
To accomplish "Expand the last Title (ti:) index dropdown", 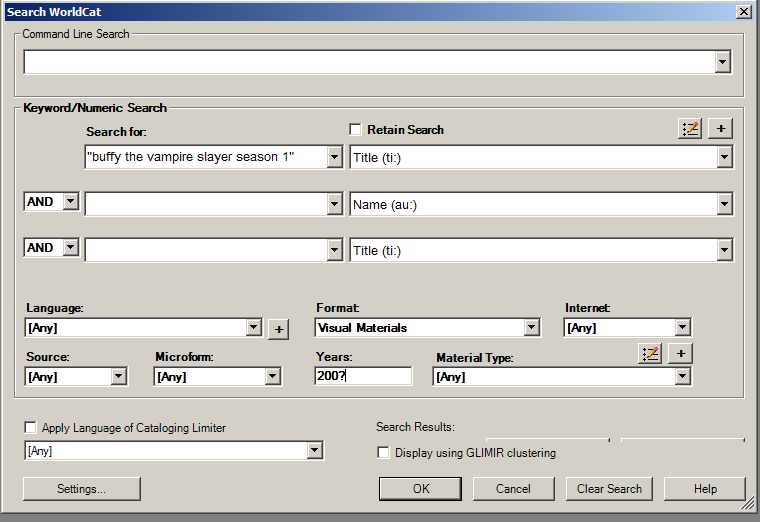I will tap(724, 250).
